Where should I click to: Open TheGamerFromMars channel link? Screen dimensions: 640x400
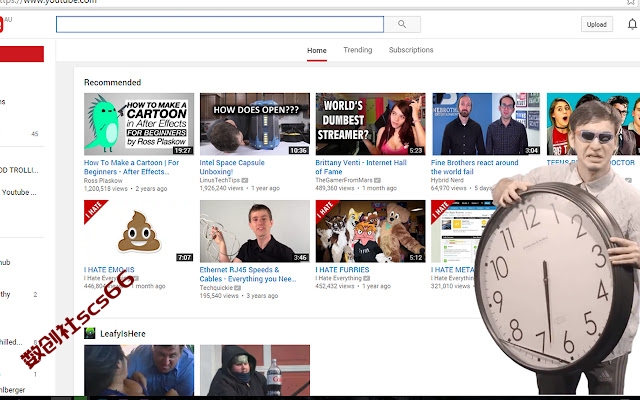pyautogui.click(x=344, y=180)
